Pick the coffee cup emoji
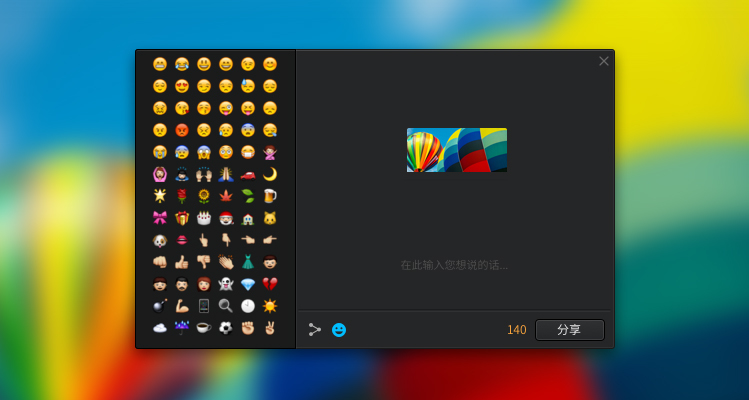Image resolution: width=749 pixels, height=400 pixels. coord(204,328)
